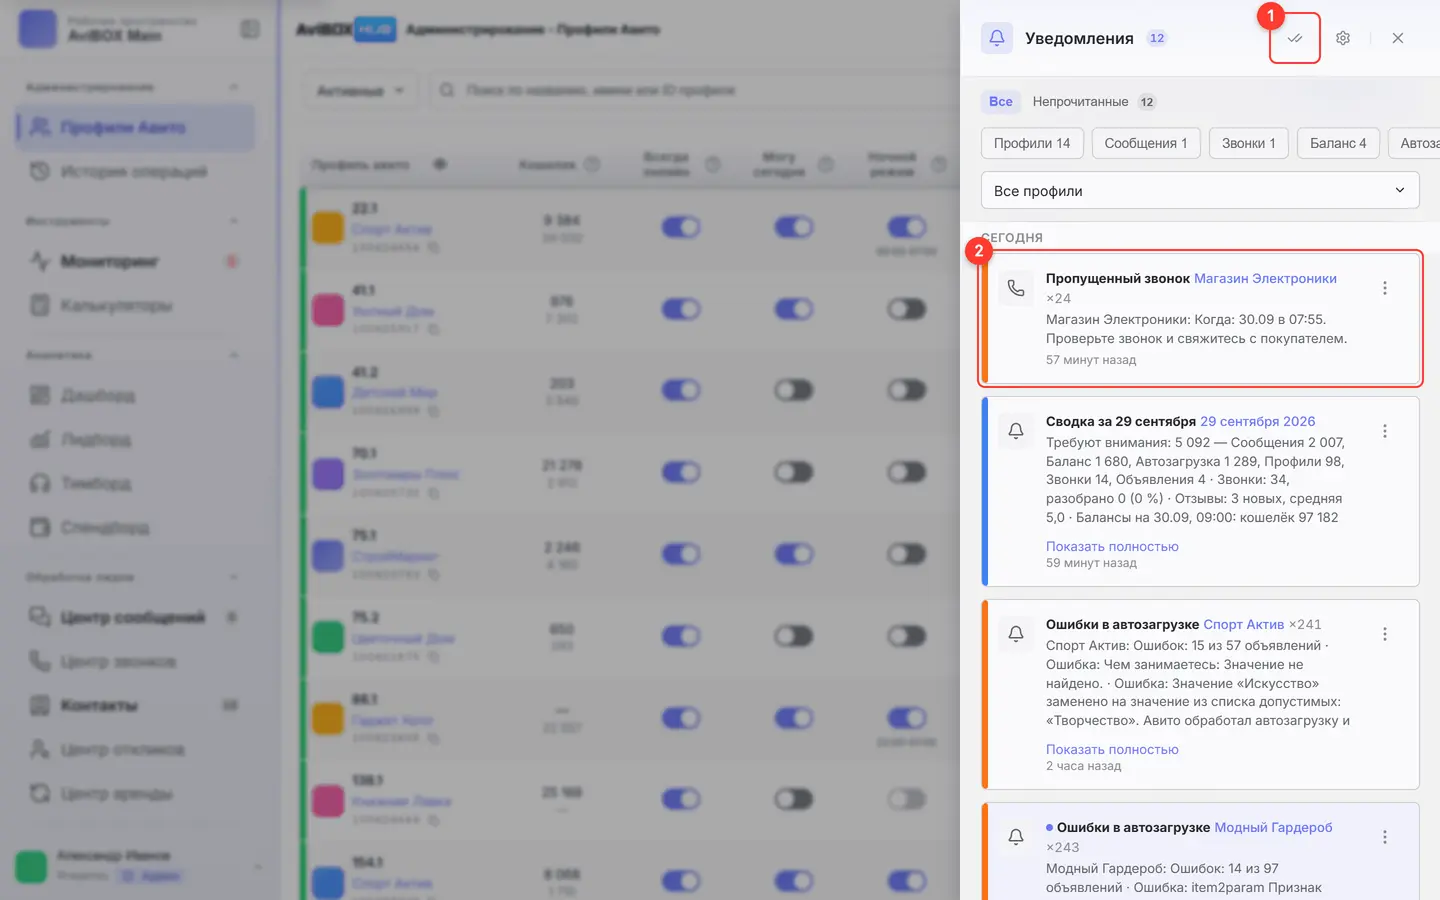The height and width of the screenshot is (900, 1440).
Task: Filter notifications by Сообщения 1
Action: tap(1146, 143)
